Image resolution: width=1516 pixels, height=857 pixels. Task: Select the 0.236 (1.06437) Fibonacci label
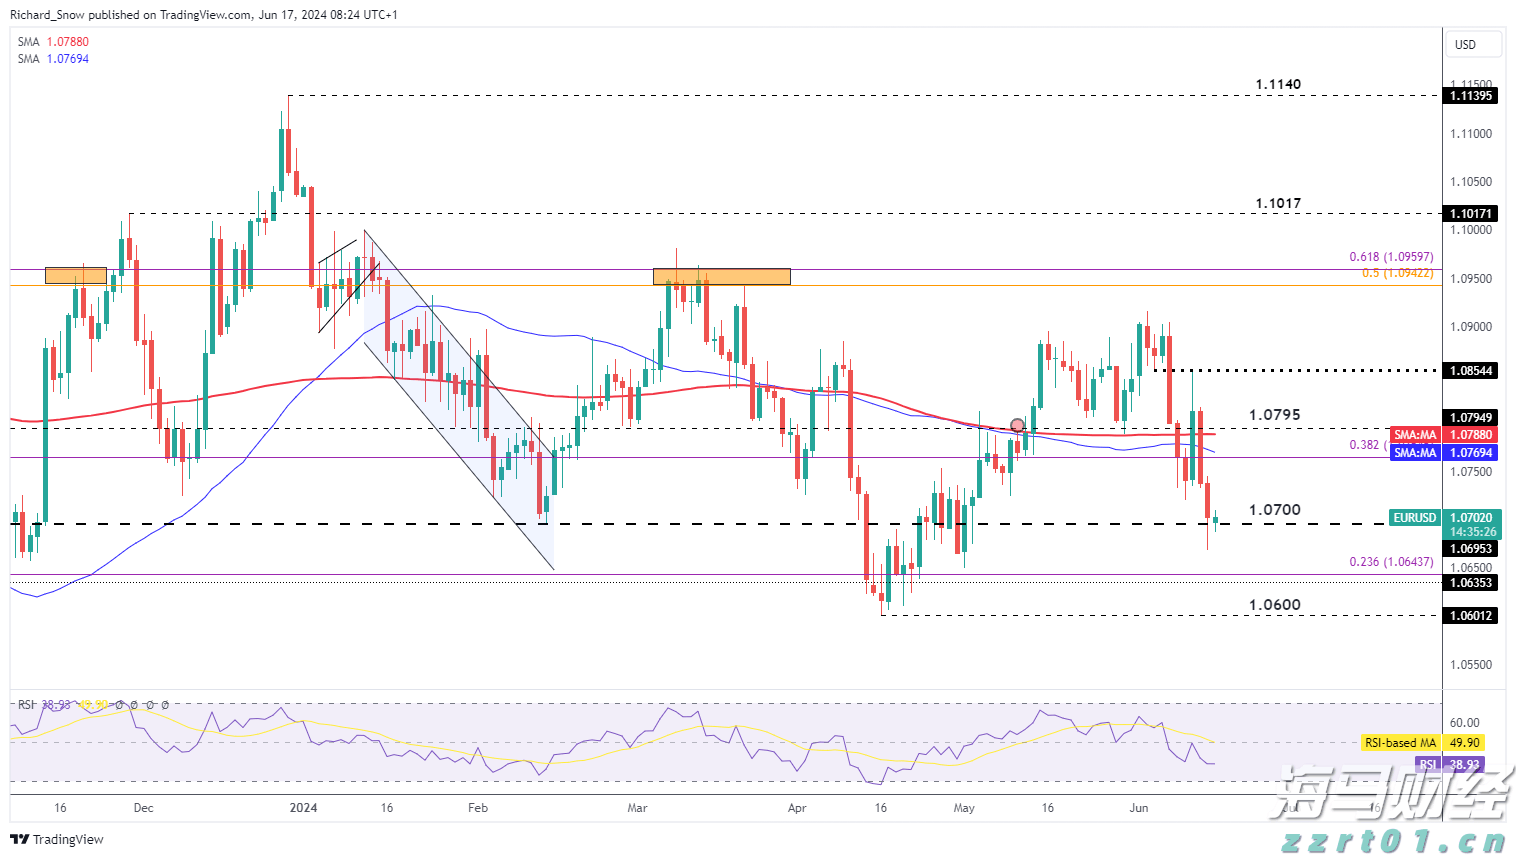[x=1391, y=562]
